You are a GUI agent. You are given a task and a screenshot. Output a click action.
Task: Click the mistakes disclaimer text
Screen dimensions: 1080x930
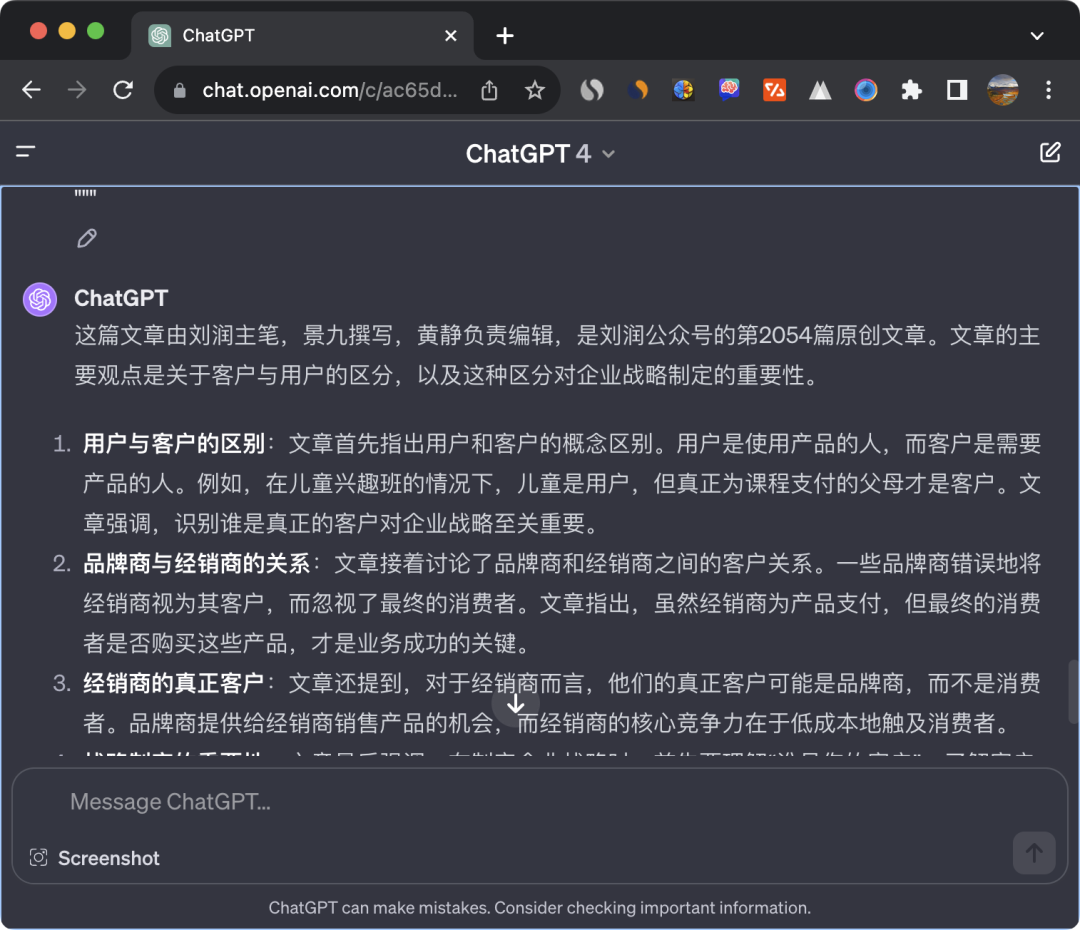pos(540,908)
